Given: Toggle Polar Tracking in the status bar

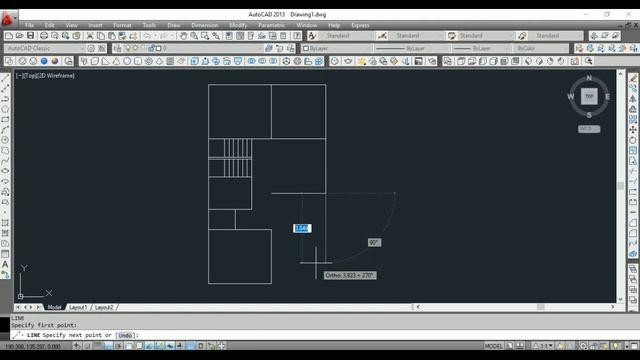Looking at the screenshot, I should tap(118, 346).
